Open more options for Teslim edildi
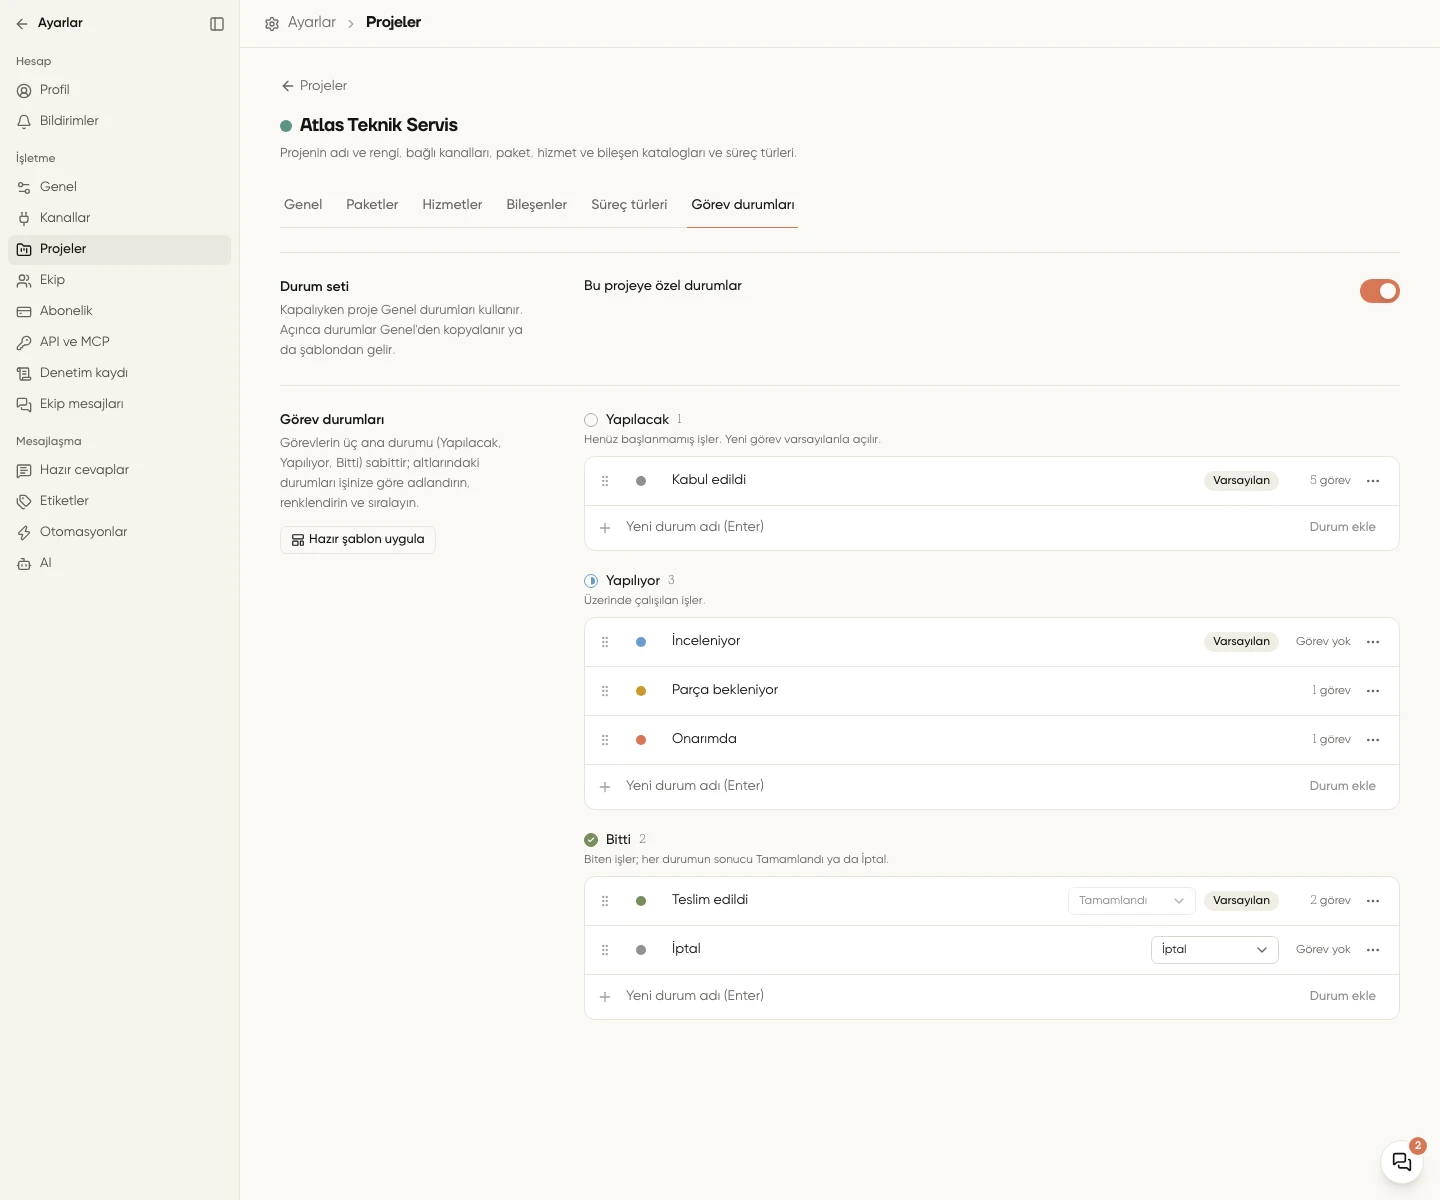The image size is (1440, 1200). [1373, 901]
